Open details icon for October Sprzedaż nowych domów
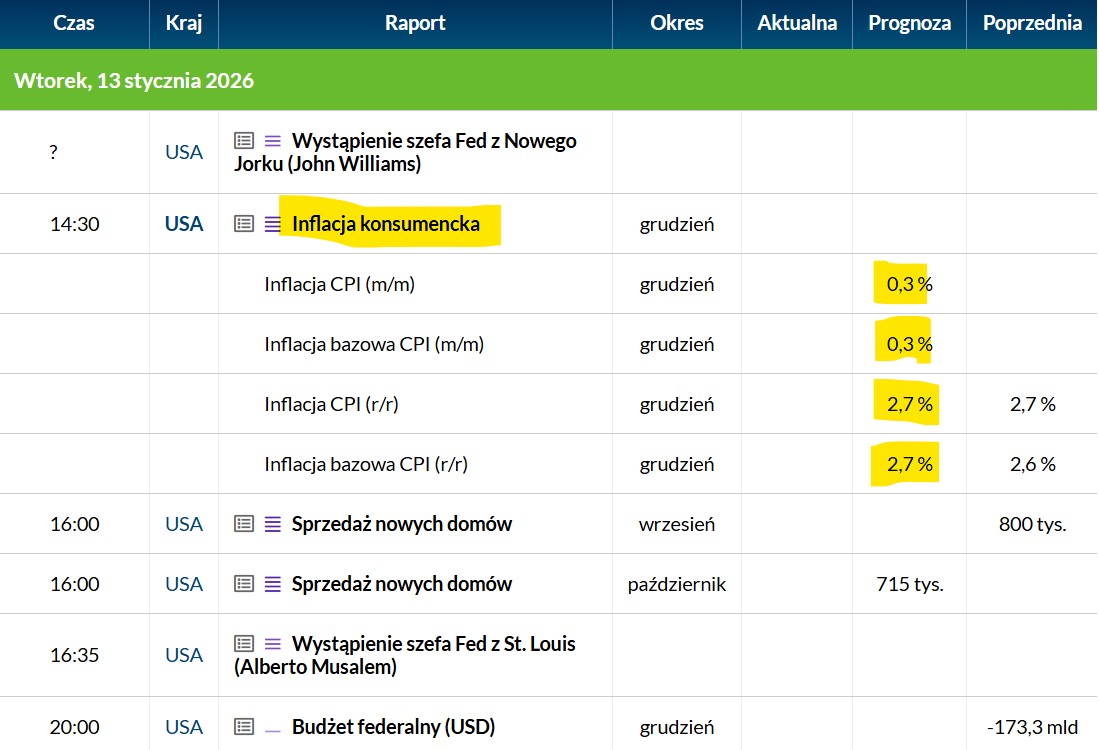Image resolution: width=1099 pixels, height=750 pixels. tap(244, 584)
